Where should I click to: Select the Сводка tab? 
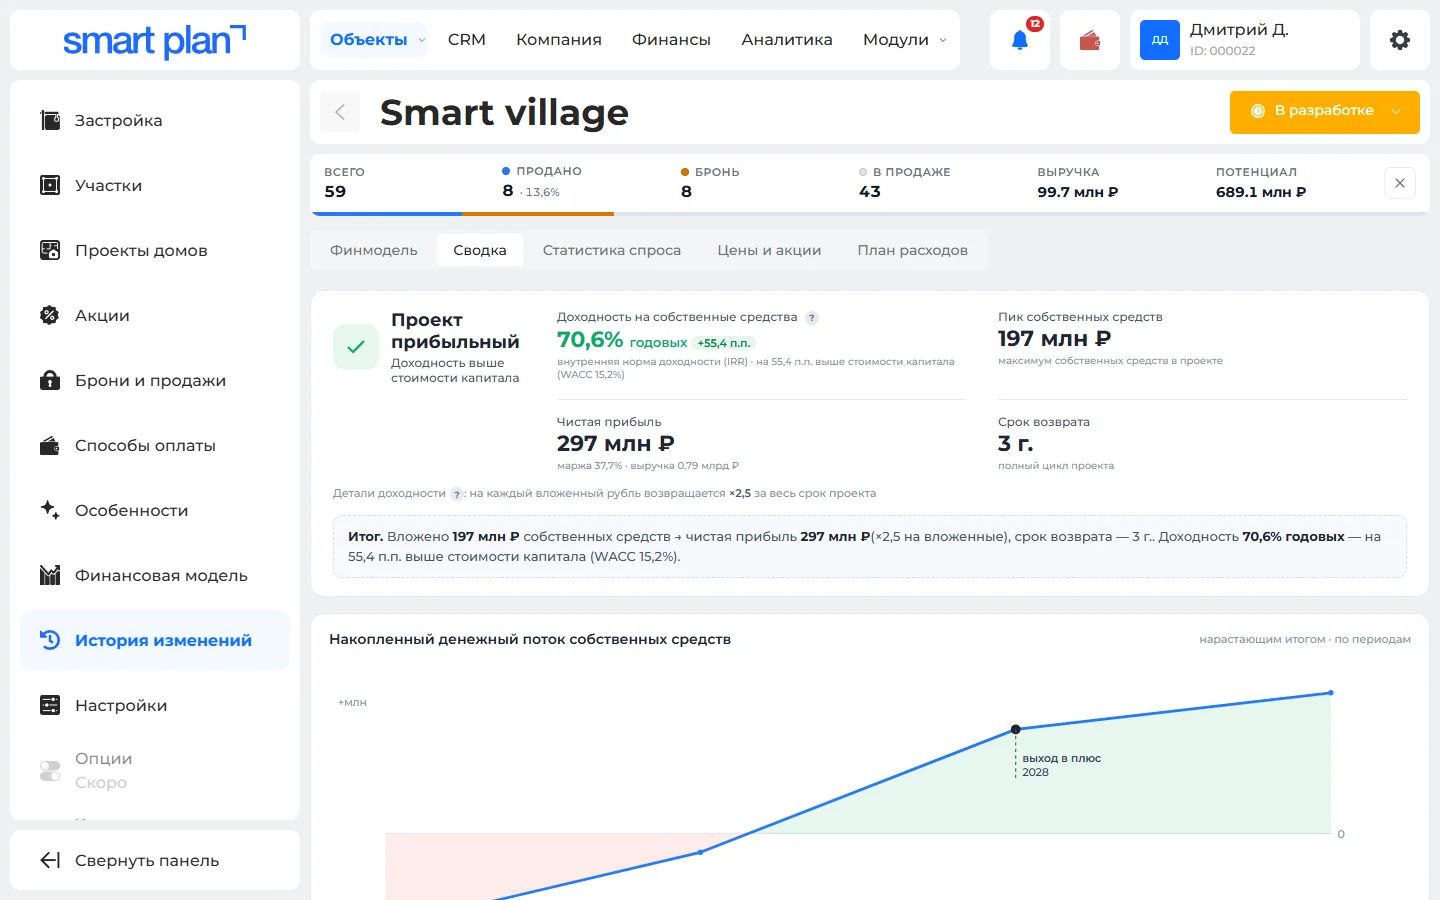tap(480, 250)
